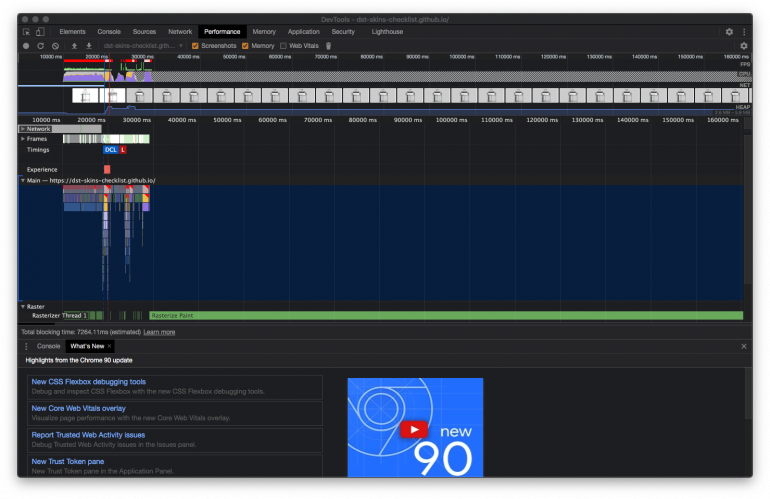Screen dimensions: 770x499
Task: Enable the Web Vitals checkbox
Action: coord(283,45)
